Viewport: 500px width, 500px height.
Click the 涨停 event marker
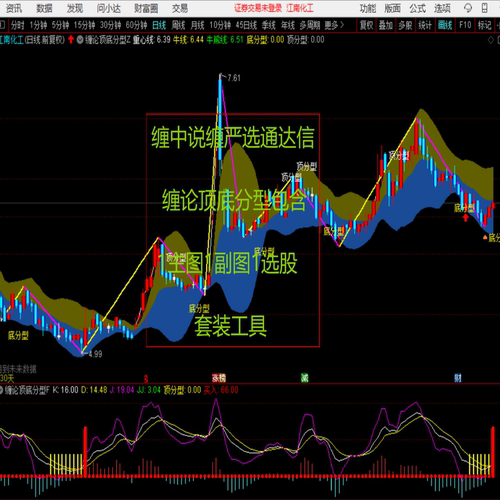tap(219, 378)
